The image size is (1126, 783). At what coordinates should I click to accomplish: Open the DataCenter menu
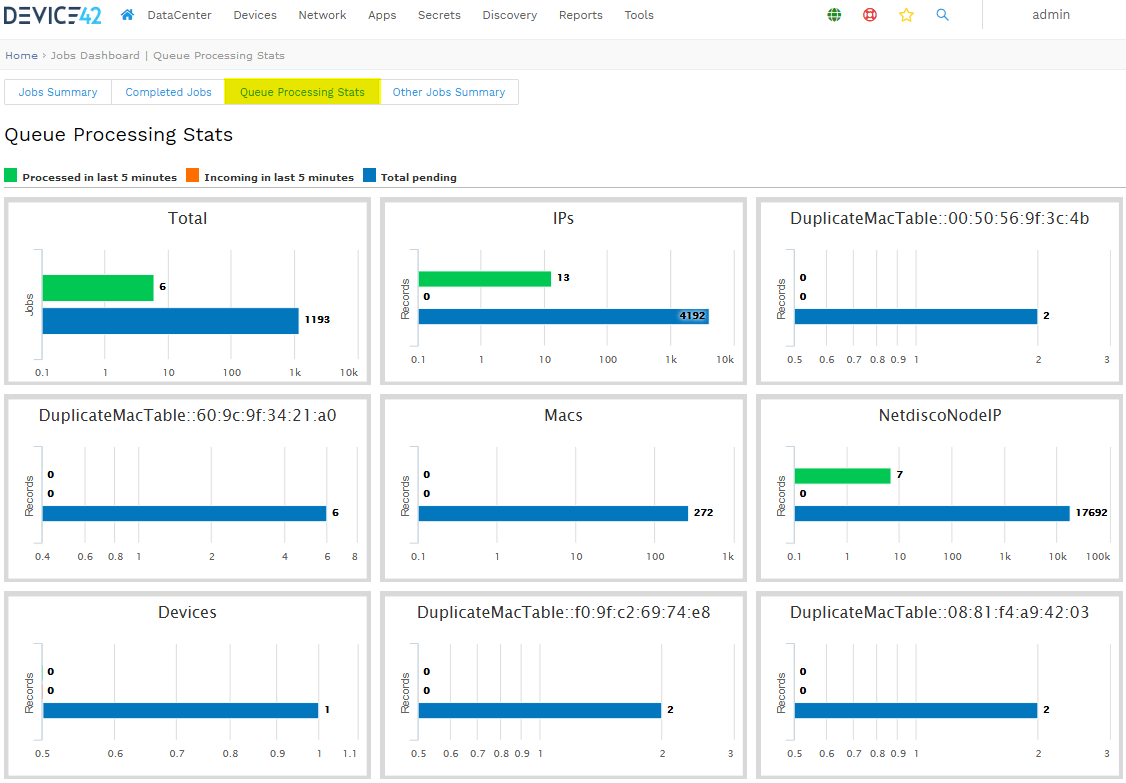[x=178, y=15]
